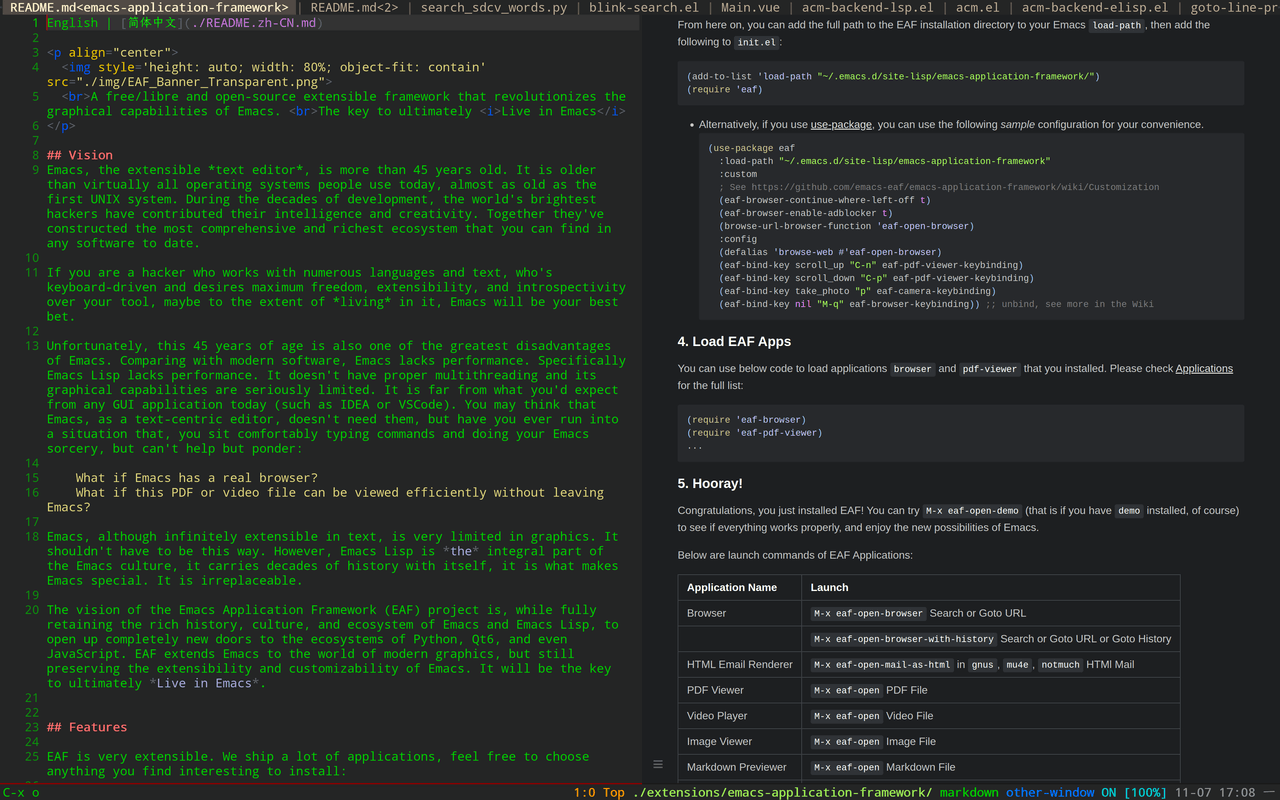Open the hamburger menu icon in the preview pane
1280x800 pixels.
point(658,764)
